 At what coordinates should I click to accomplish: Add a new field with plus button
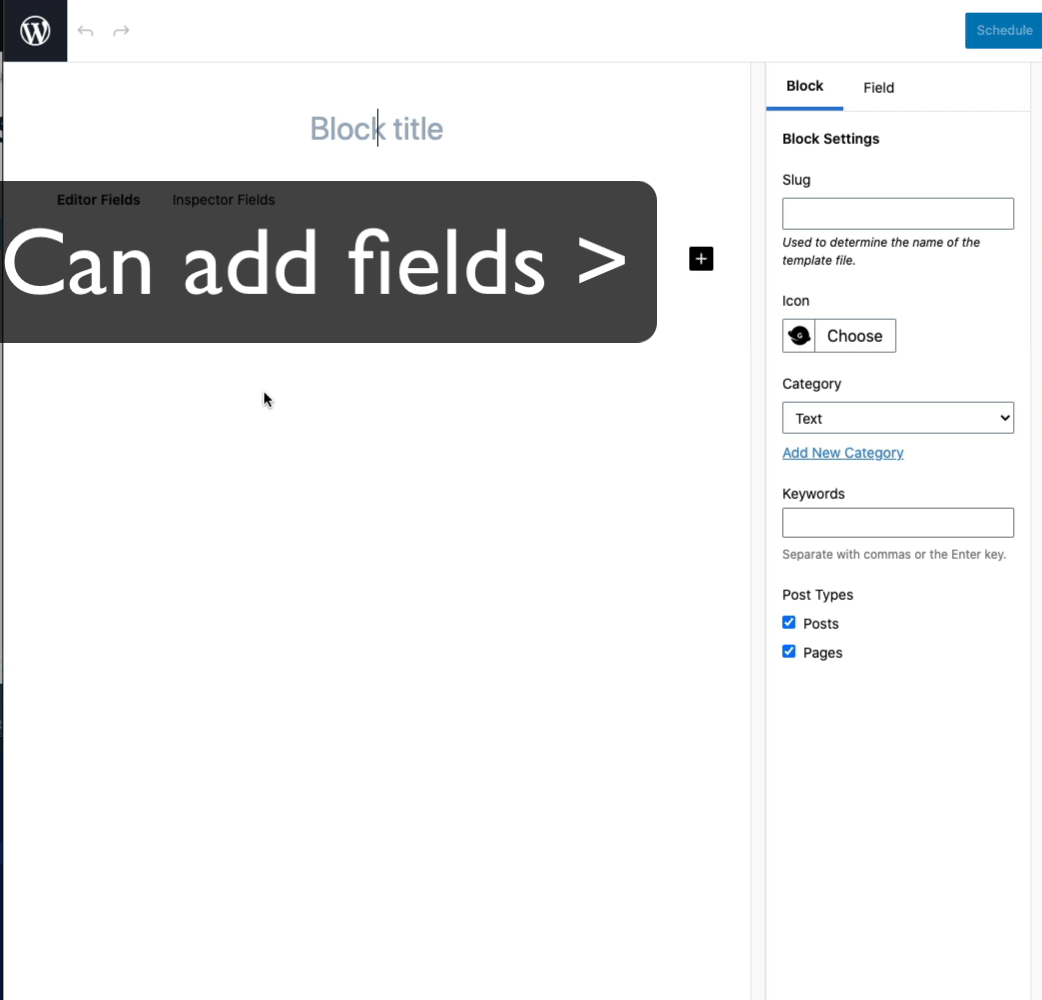[x=701, y=258]
